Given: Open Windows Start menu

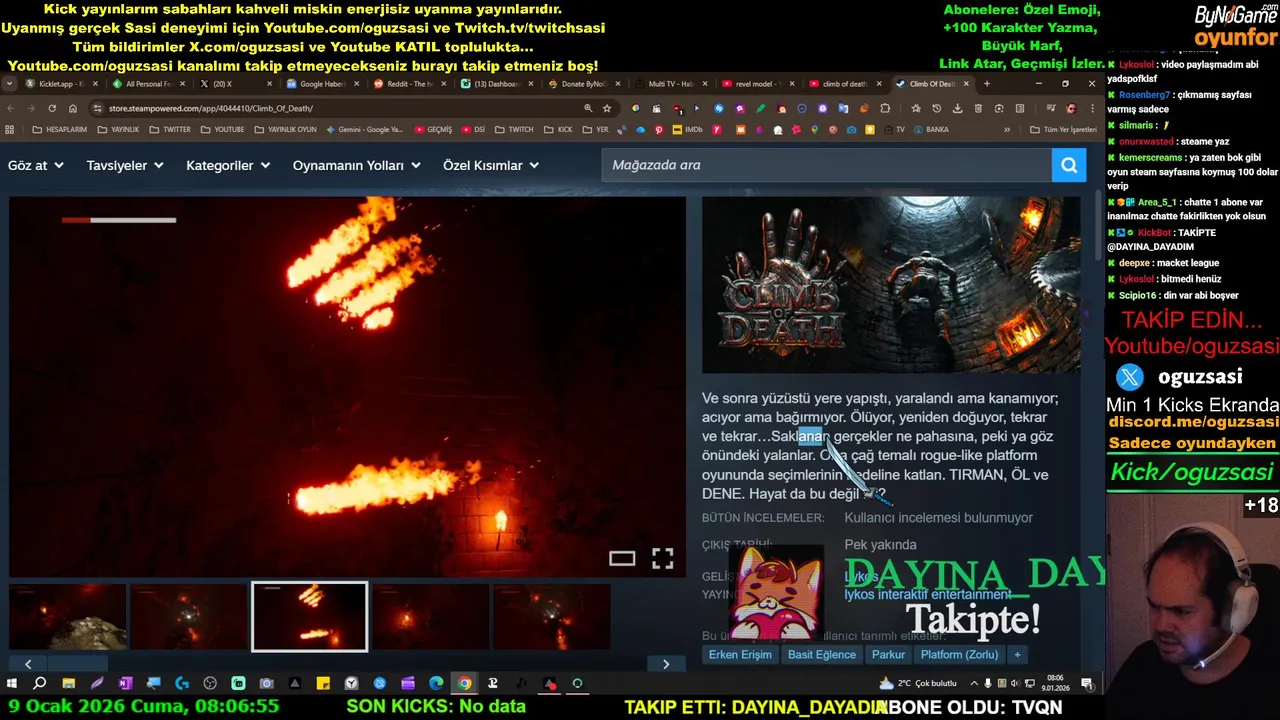Looking at the screenshot, I should click(x=12, y=683).
